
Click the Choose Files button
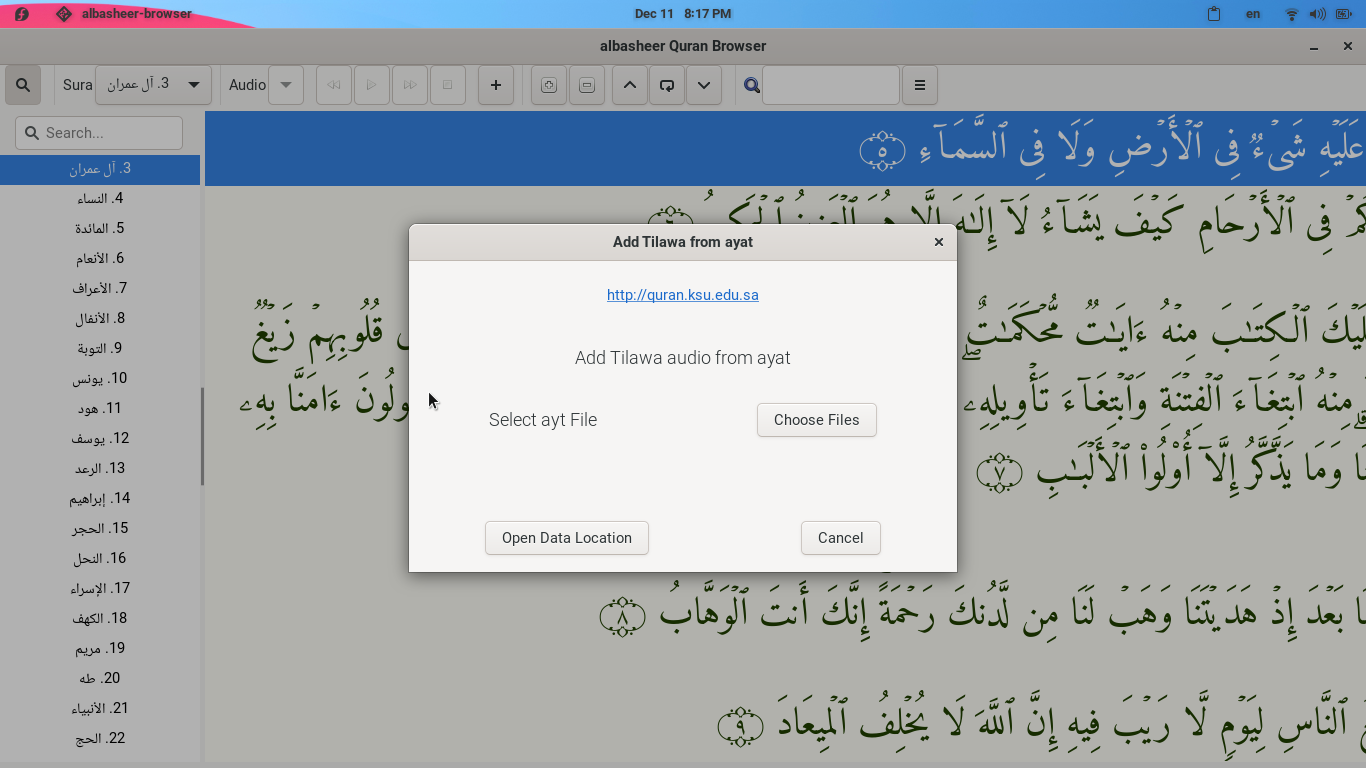pos(817,420)
